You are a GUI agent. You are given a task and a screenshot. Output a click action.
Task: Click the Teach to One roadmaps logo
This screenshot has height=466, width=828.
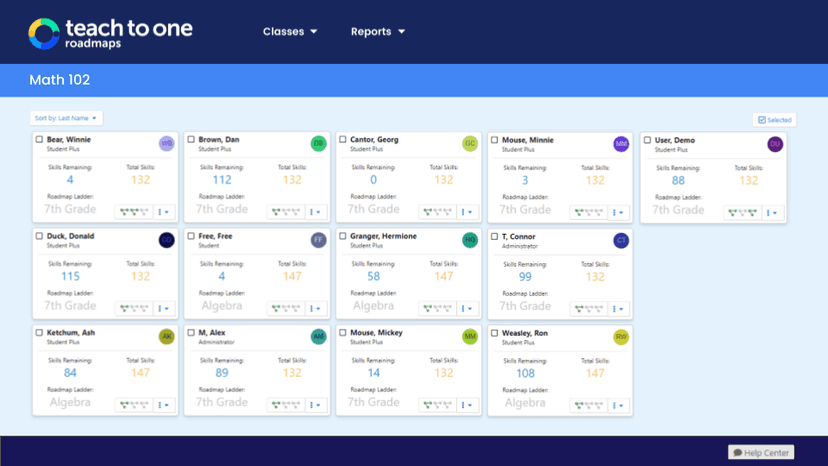coord(110,32)
